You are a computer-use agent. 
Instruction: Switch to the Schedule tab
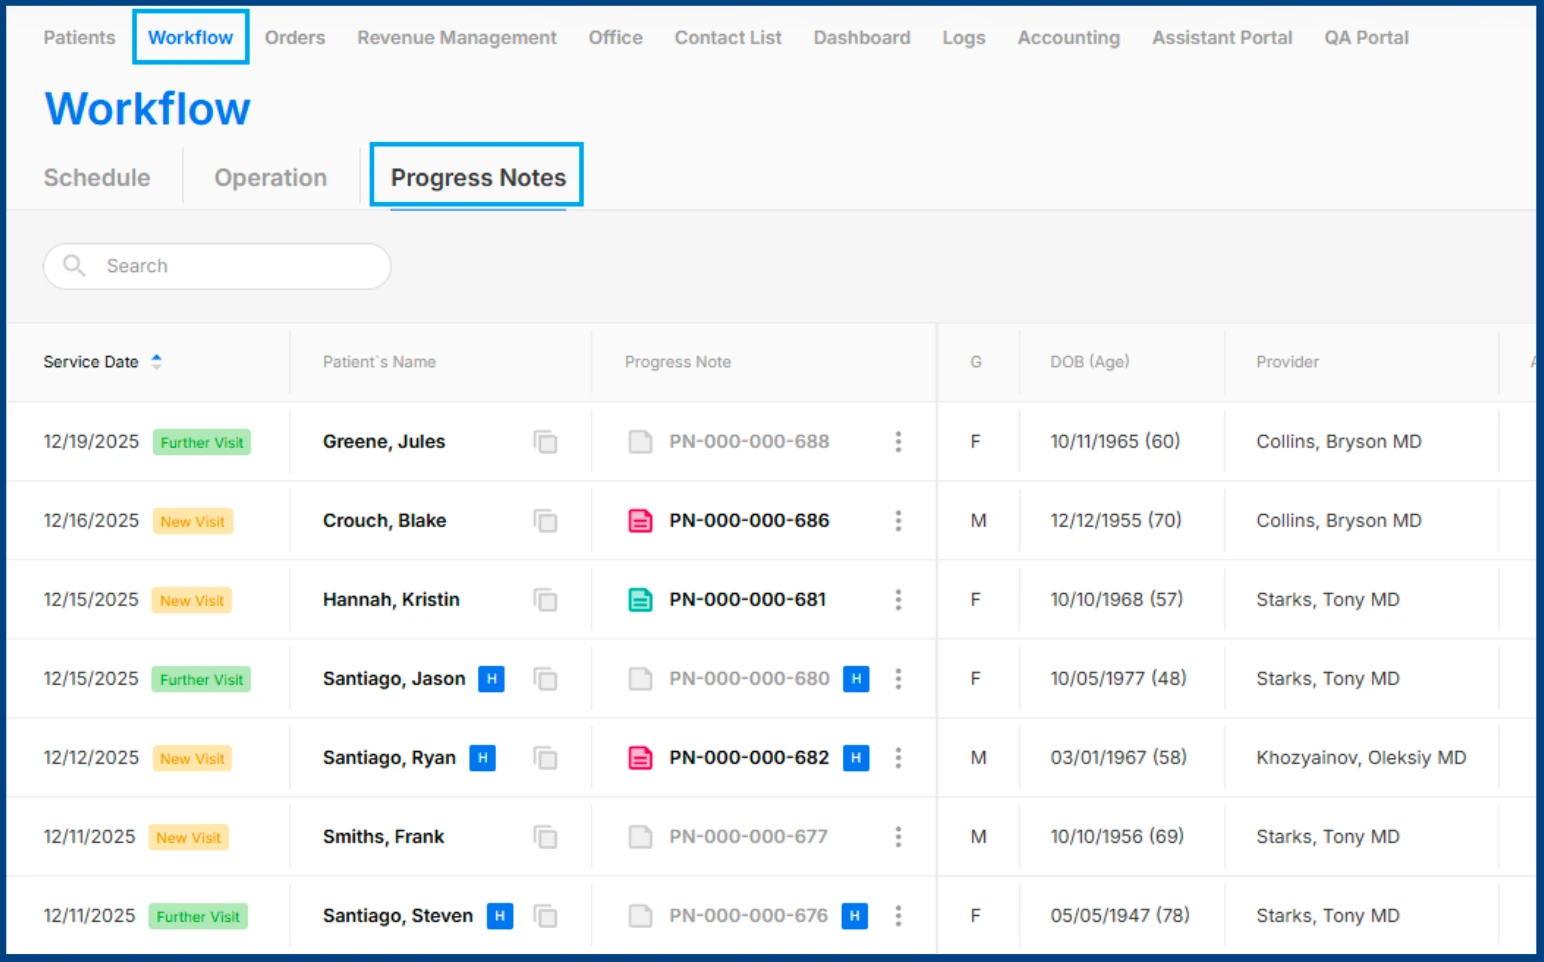(x=97, y=178)
